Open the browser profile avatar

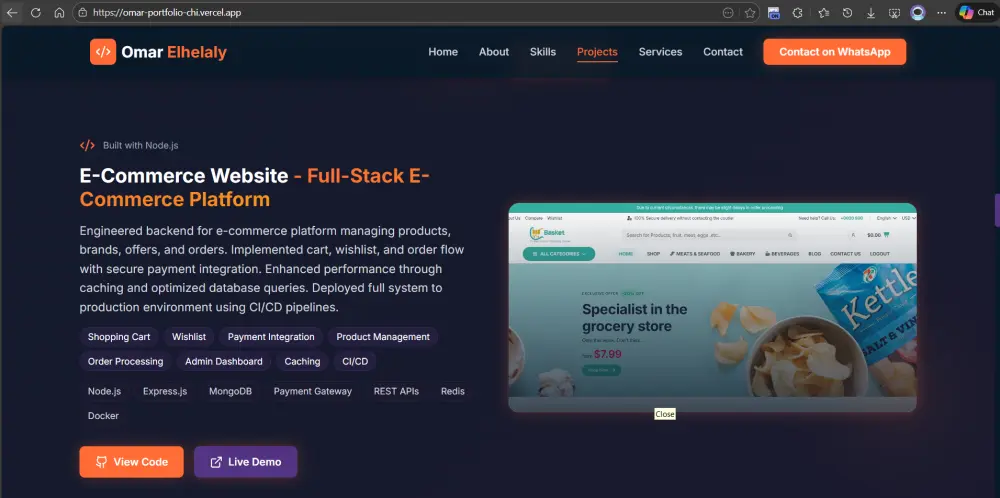tap(918, 13)
